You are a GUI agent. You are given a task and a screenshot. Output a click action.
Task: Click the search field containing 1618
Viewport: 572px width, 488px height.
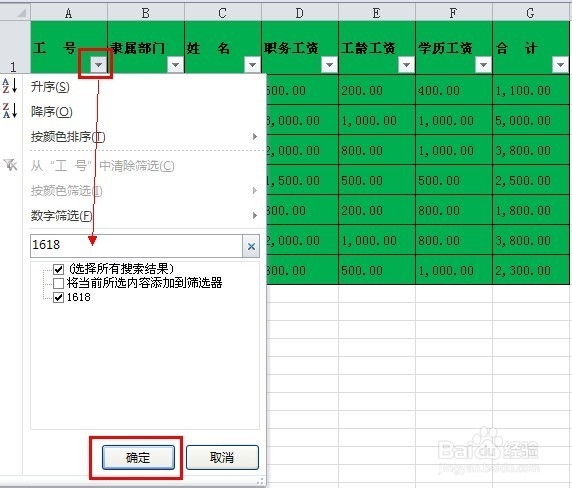click(136, 246)
